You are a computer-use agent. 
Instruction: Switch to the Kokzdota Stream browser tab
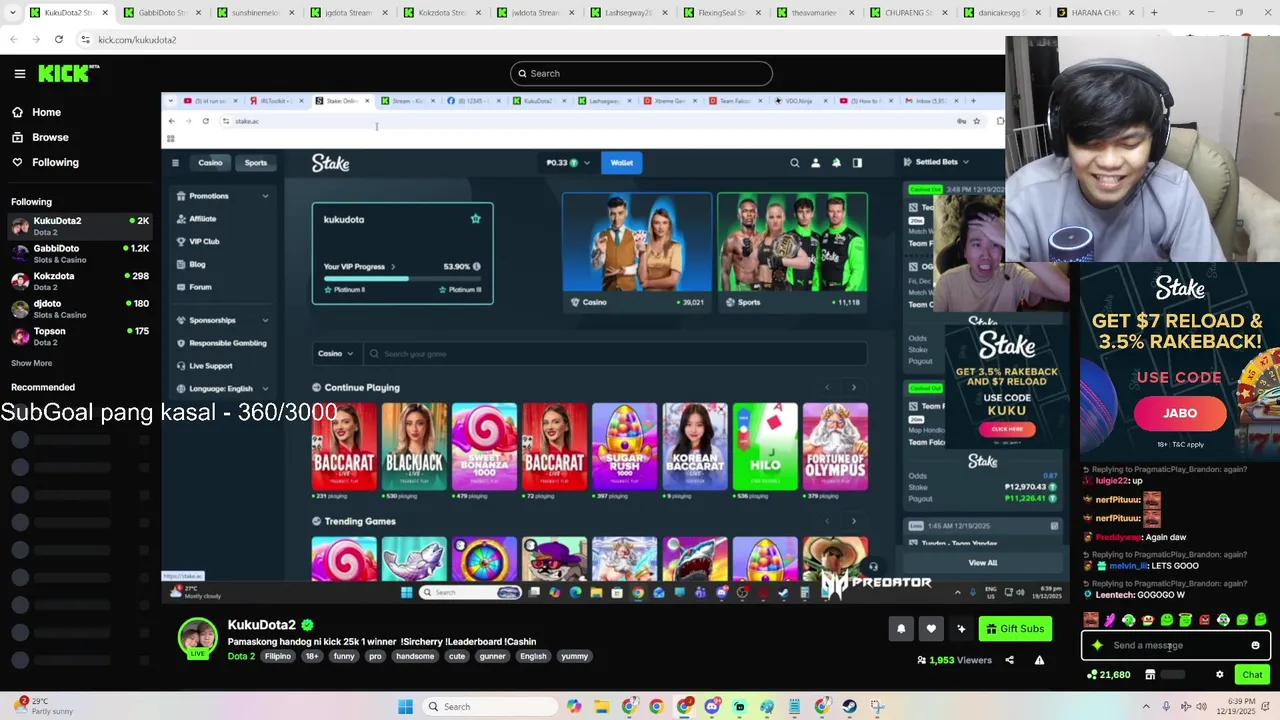440,13
